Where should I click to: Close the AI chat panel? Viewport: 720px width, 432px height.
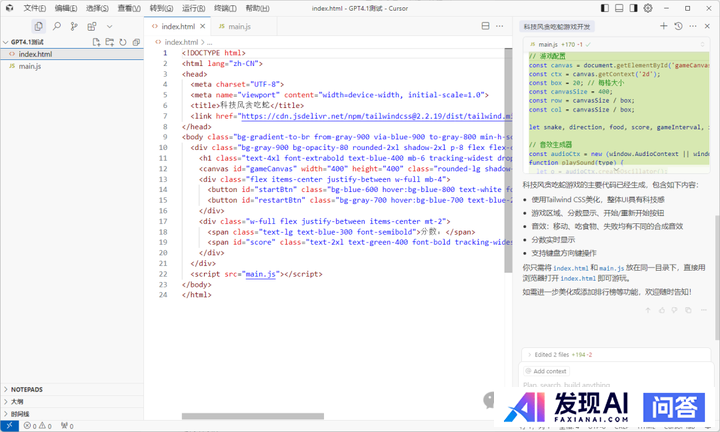[x=707, y=26]
